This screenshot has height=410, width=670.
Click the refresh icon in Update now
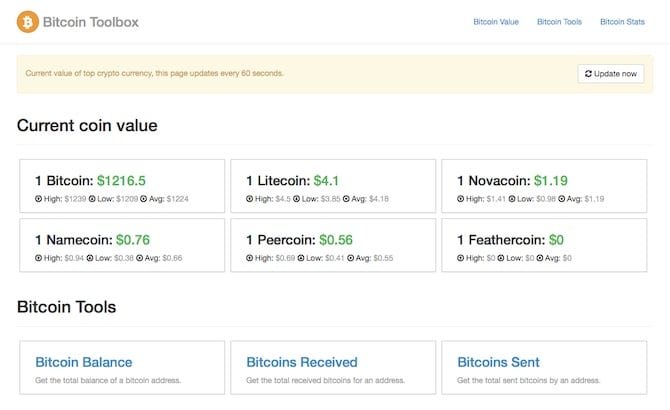click(x=588, y=73)
